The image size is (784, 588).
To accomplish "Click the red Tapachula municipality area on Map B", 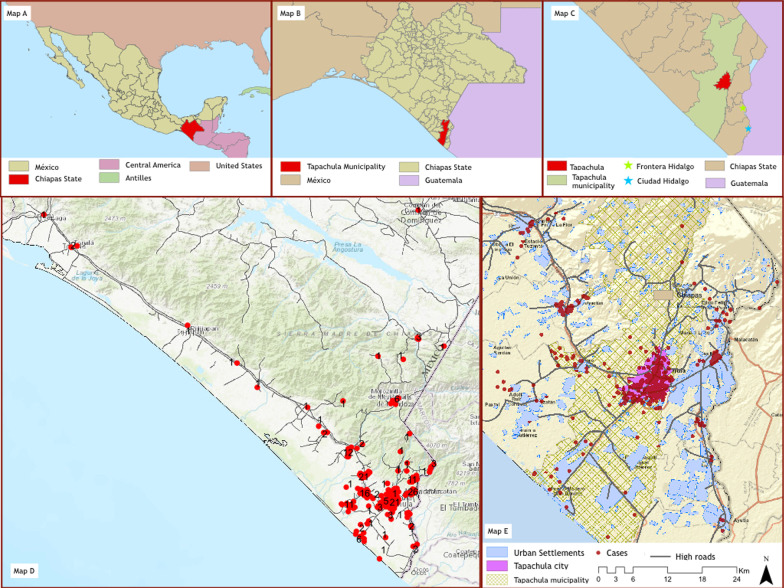I will tap(445, 131).
